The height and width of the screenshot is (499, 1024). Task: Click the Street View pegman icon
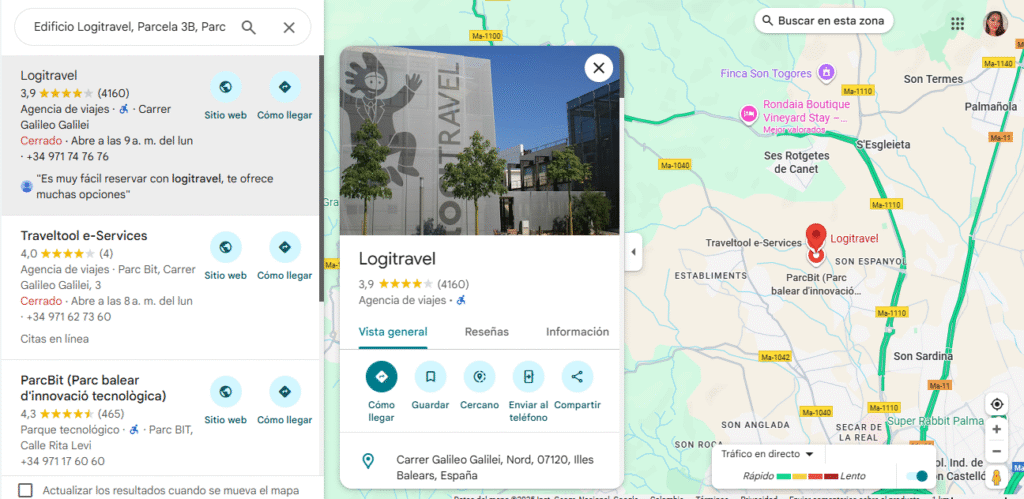click(997, 477)
